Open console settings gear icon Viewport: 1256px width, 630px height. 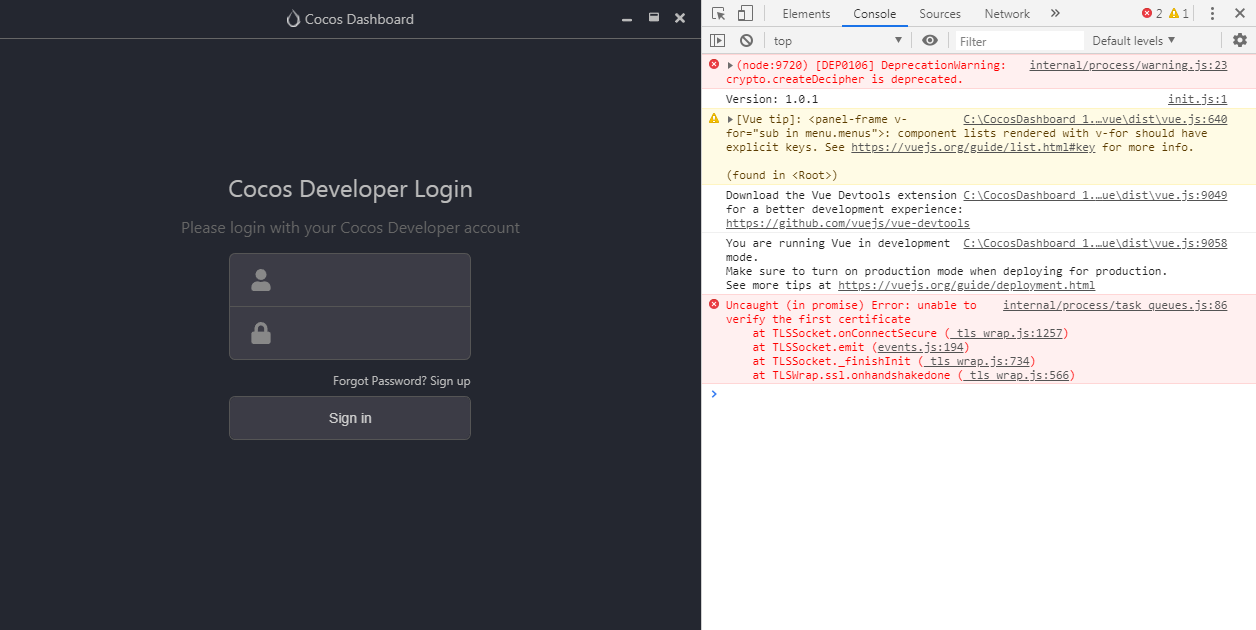(x=1240, y=40)
